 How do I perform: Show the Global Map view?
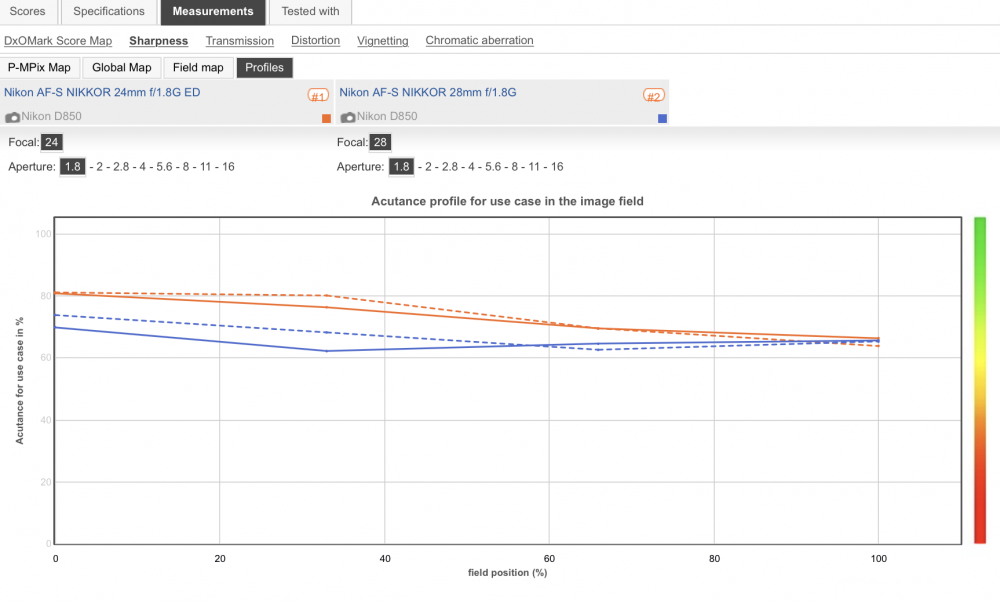pos(122,68)
